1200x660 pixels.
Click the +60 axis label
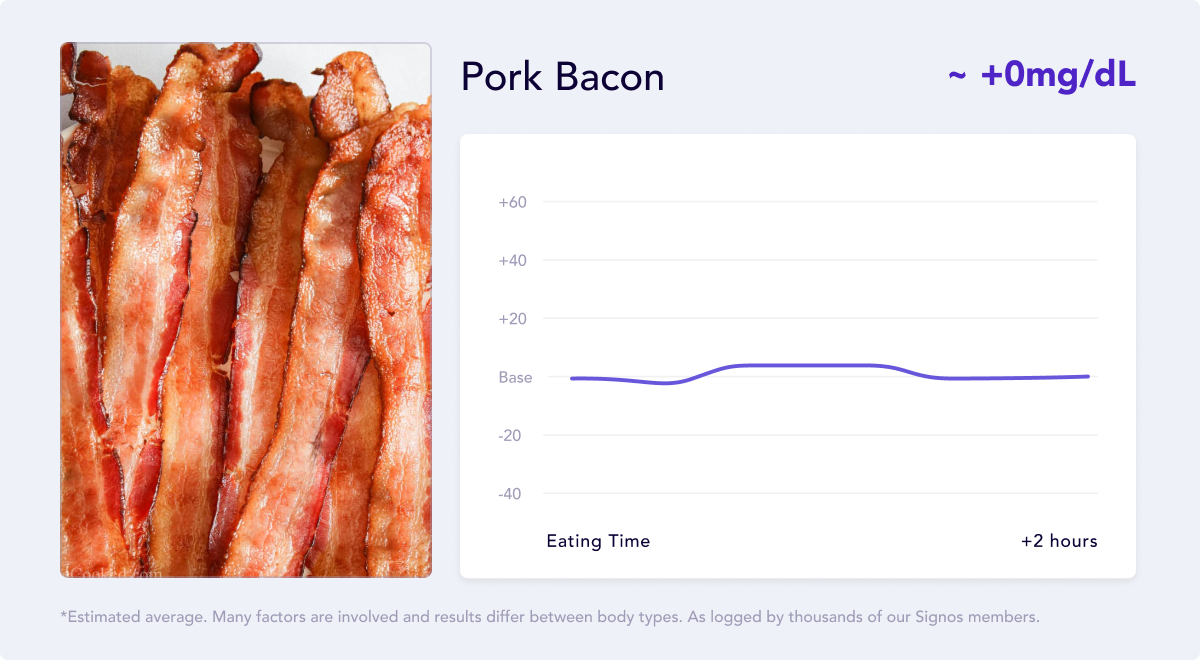pyautogui.click(x=513, y=202)
